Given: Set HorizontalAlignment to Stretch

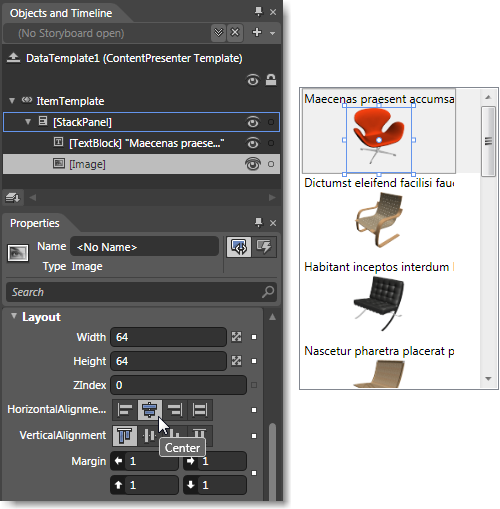Looking at the screenshot, I should pos(200,410).
